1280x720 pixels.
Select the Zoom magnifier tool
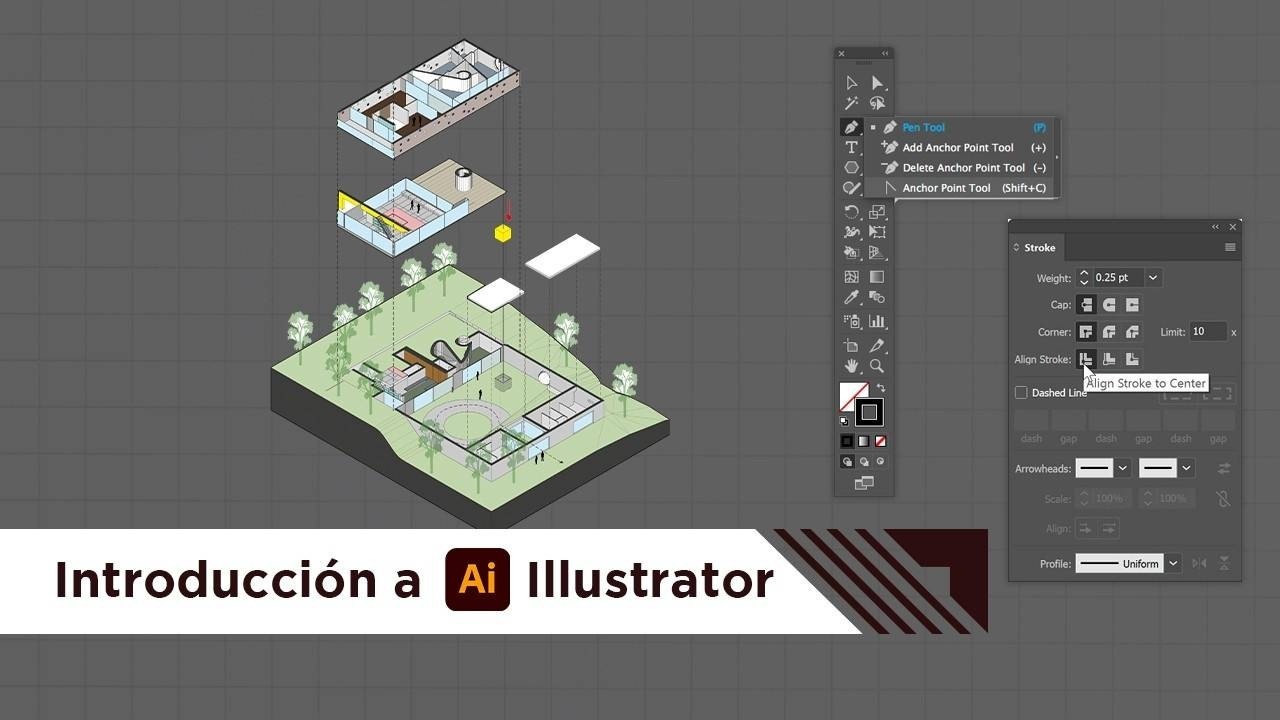pos(877,366)
